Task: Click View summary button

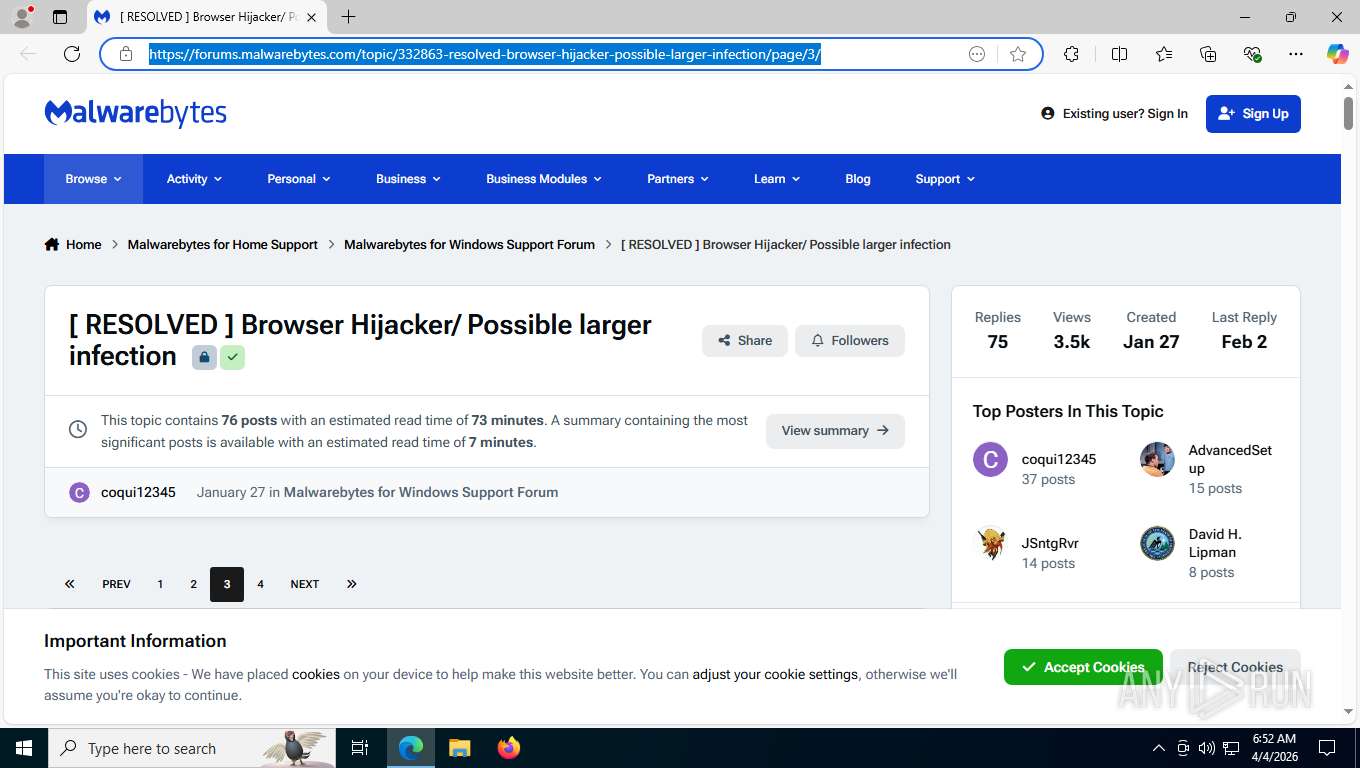Action: point(835,431)
